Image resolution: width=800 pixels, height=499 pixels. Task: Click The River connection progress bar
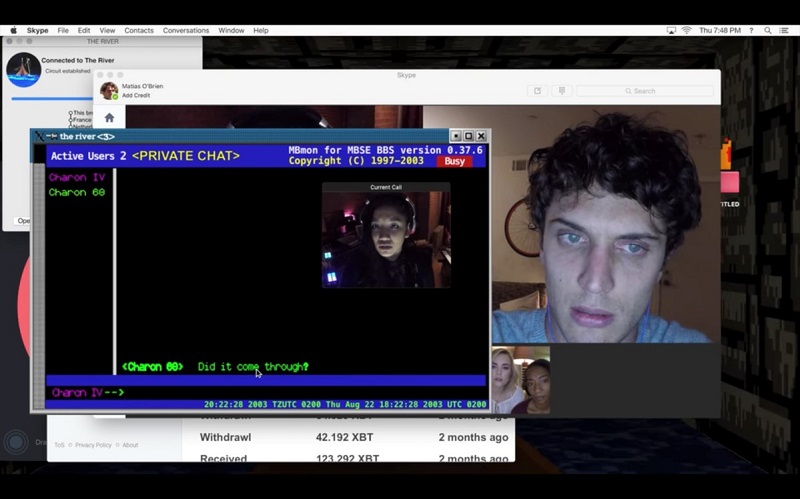[x=52, y=98]
